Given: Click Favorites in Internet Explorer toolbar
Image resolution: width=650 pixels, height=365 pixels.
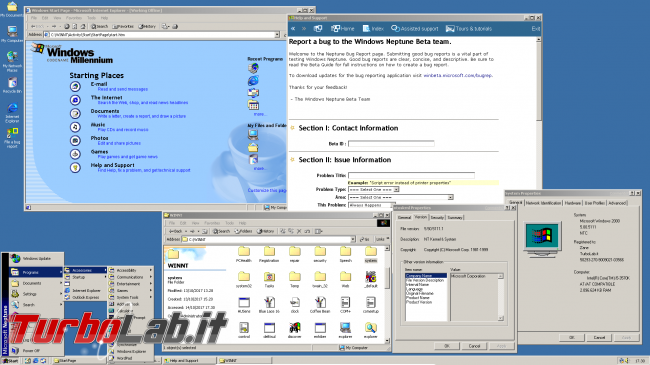Looking at the screenshot, I should (123, 27).
